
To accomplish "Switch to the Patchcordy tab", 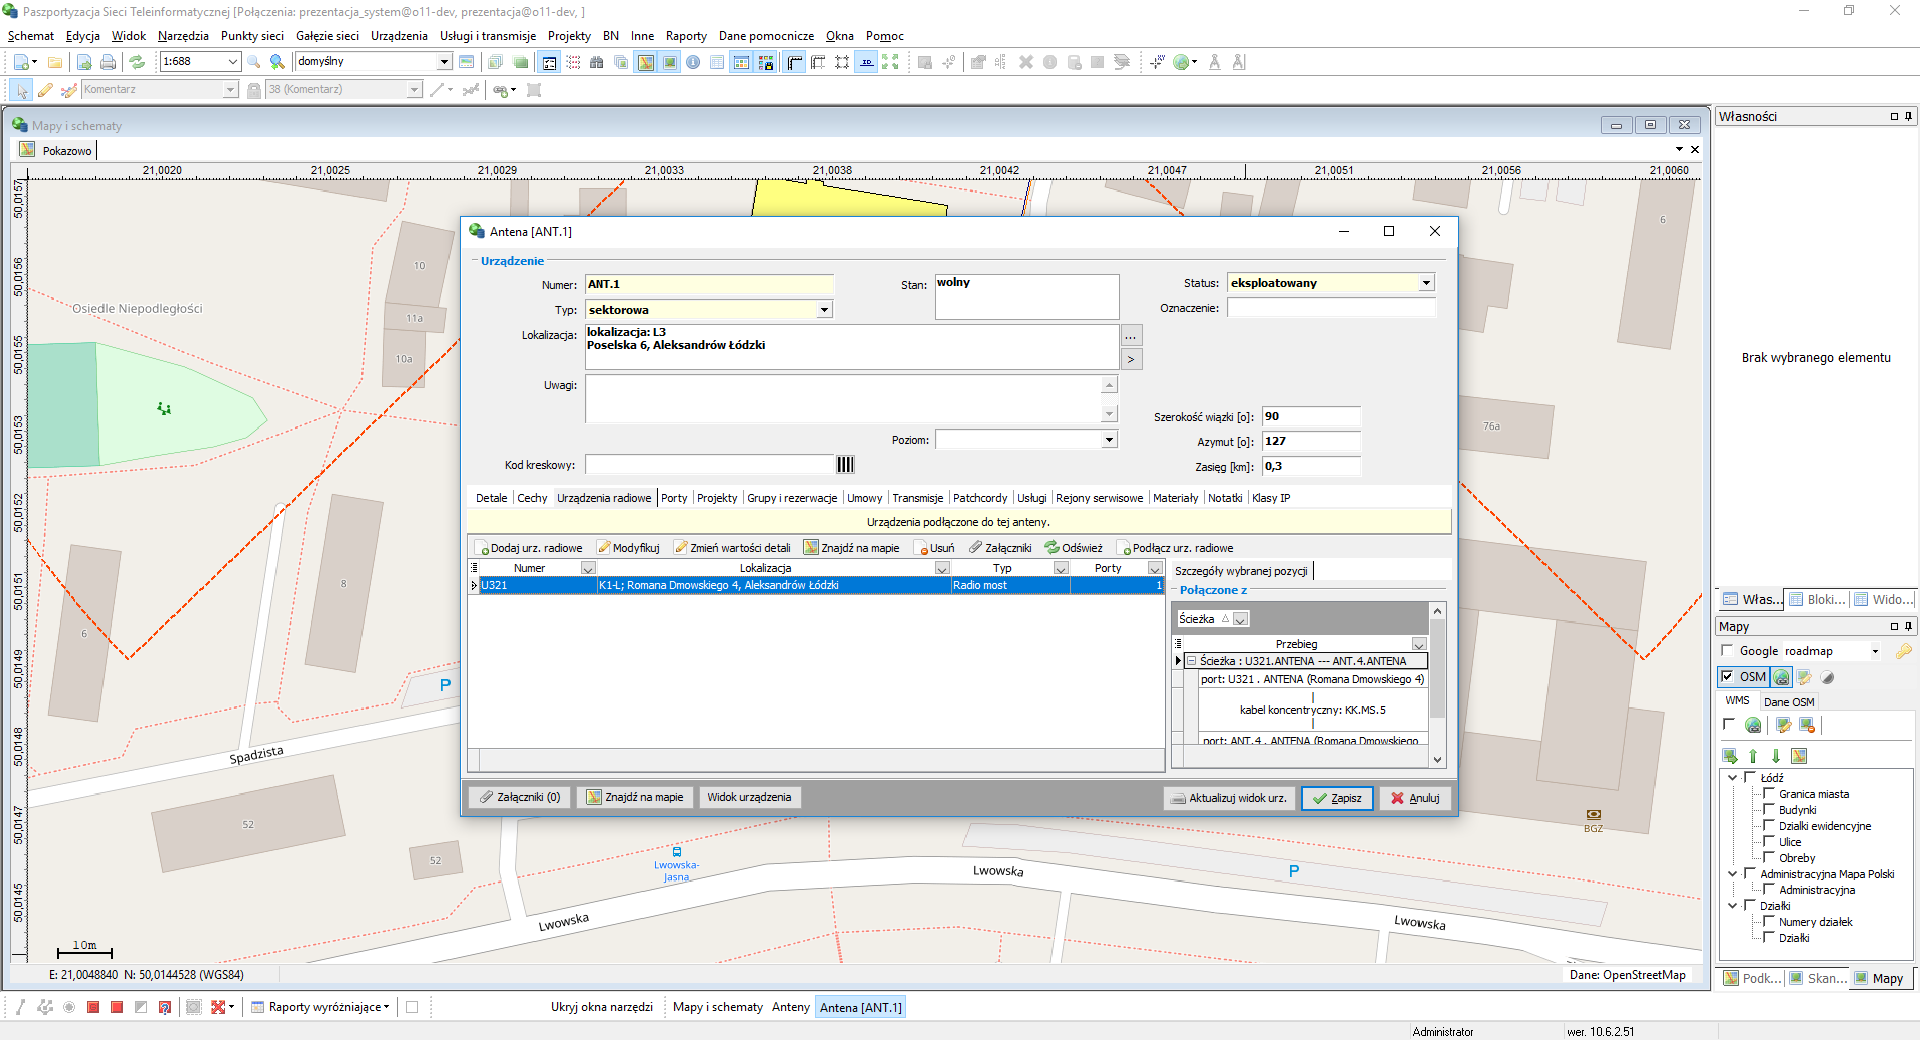I will click(980, 498).
